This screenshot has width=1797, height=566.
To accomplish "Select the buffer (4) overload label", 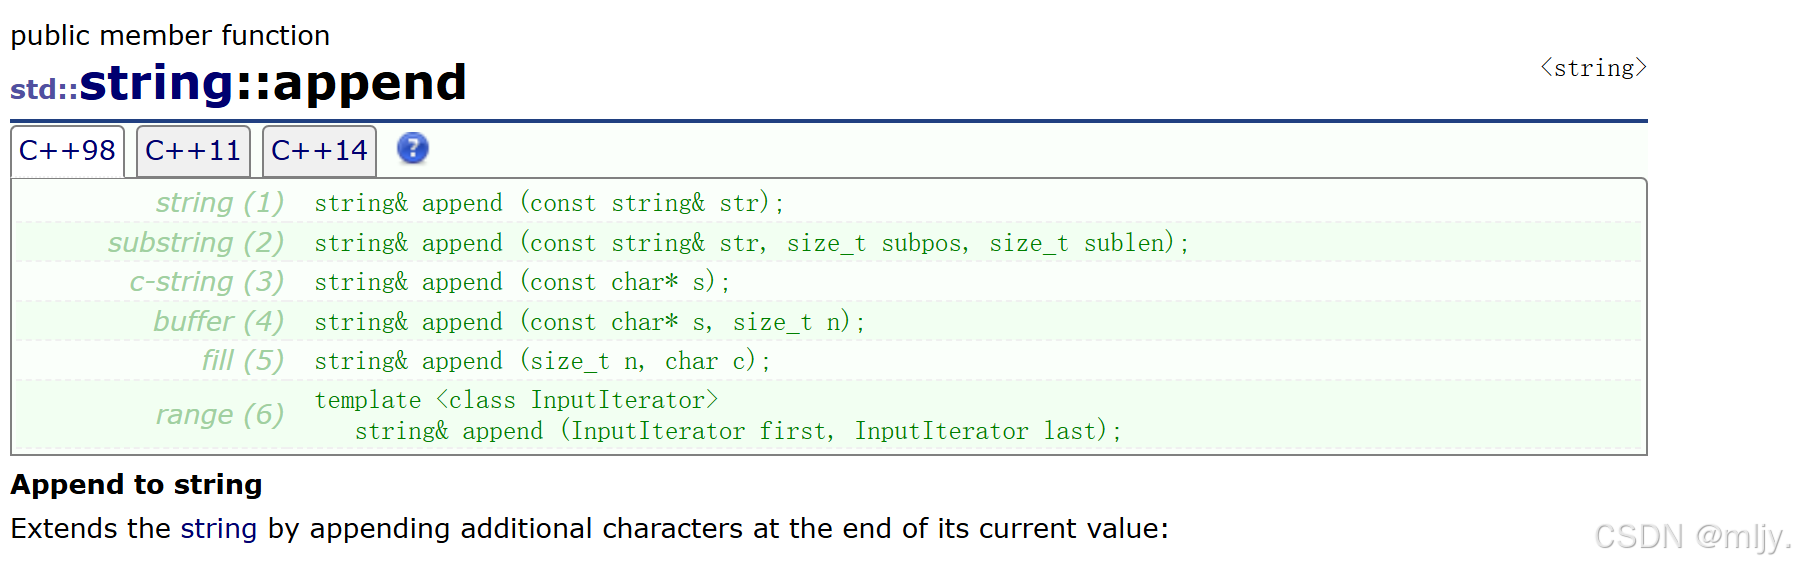I will (x=219, y=321).
